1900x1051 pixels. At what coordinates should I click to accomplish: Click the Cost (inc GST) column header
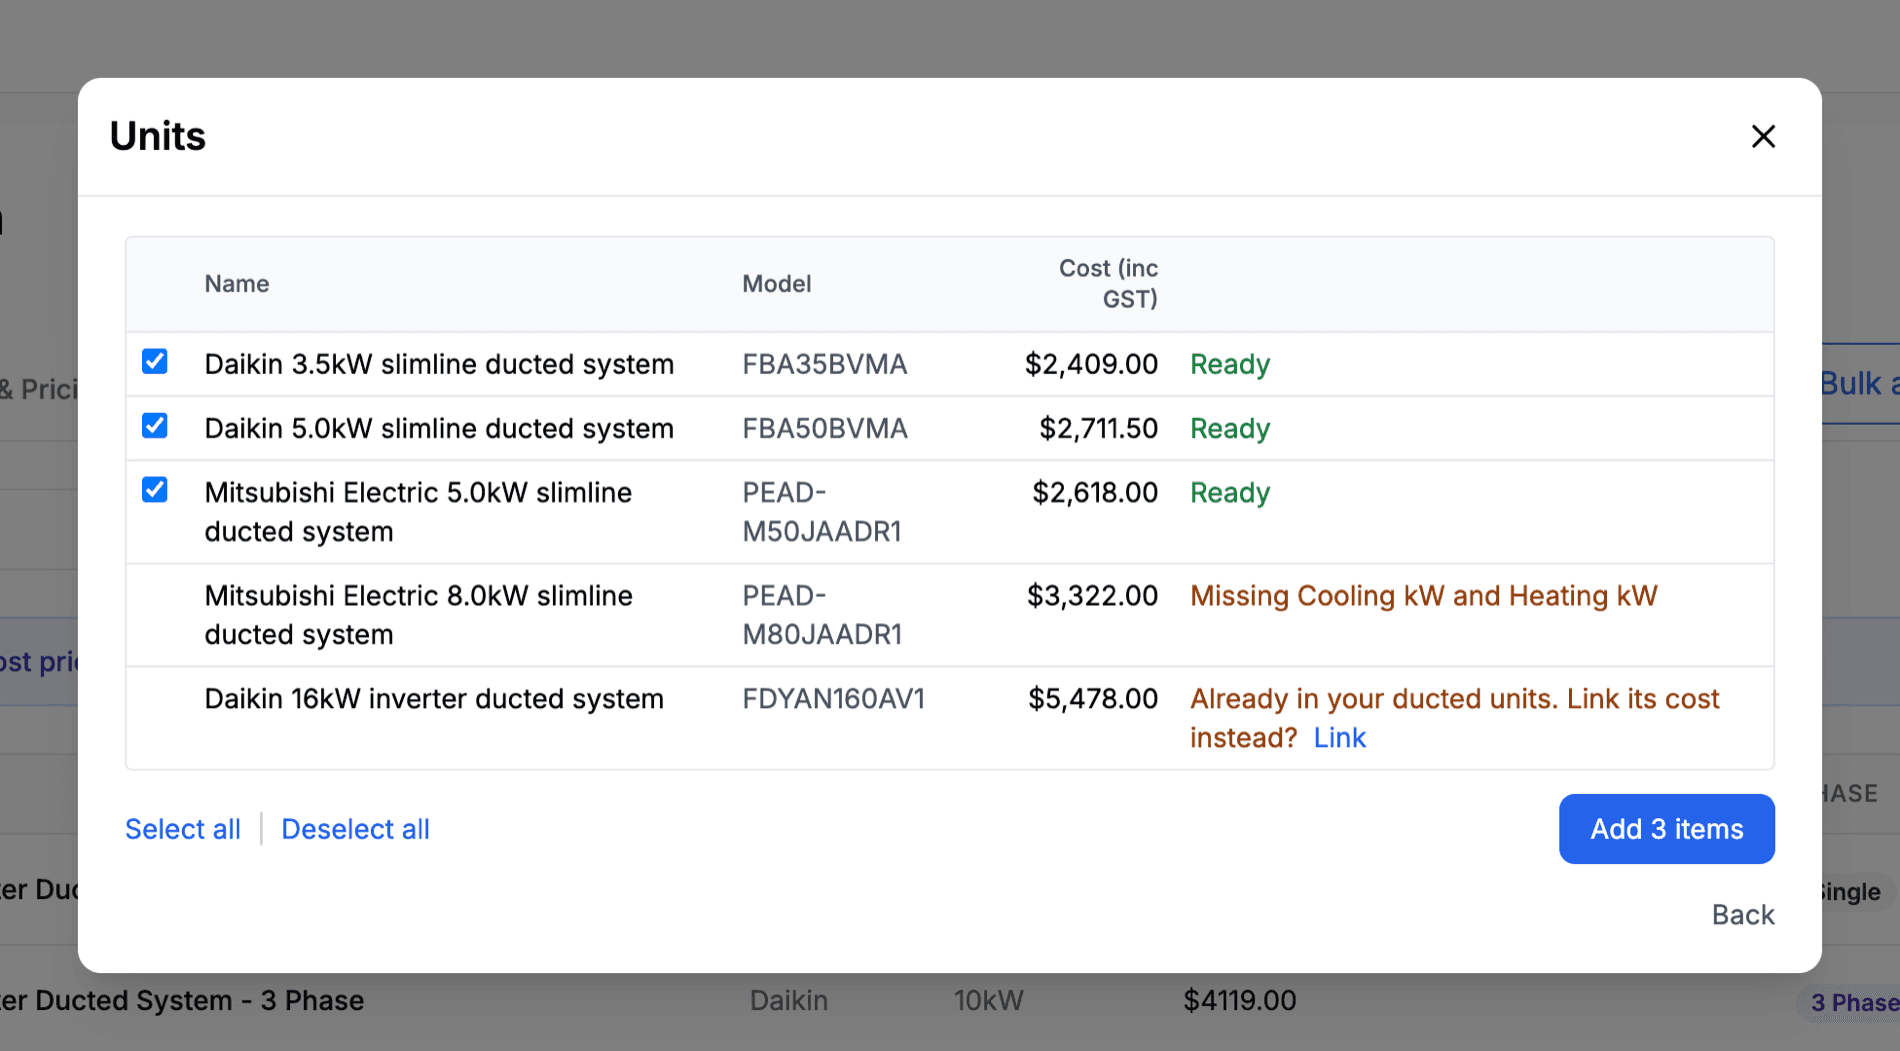click(1108, 284)
